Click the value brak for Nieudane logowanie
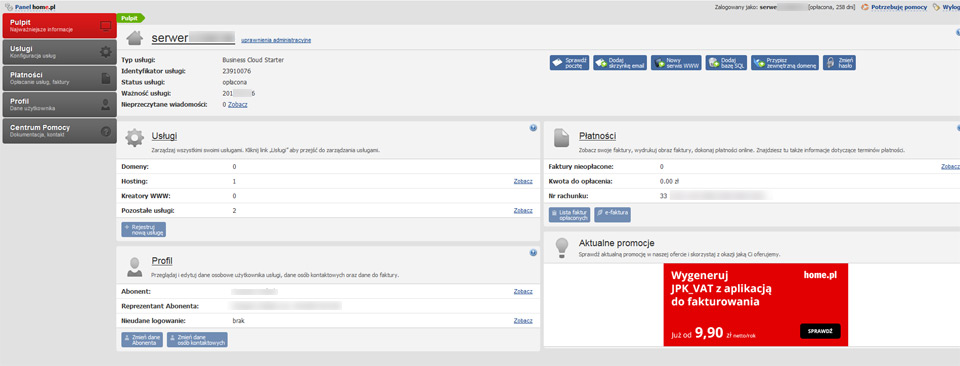 coord(239,320)
